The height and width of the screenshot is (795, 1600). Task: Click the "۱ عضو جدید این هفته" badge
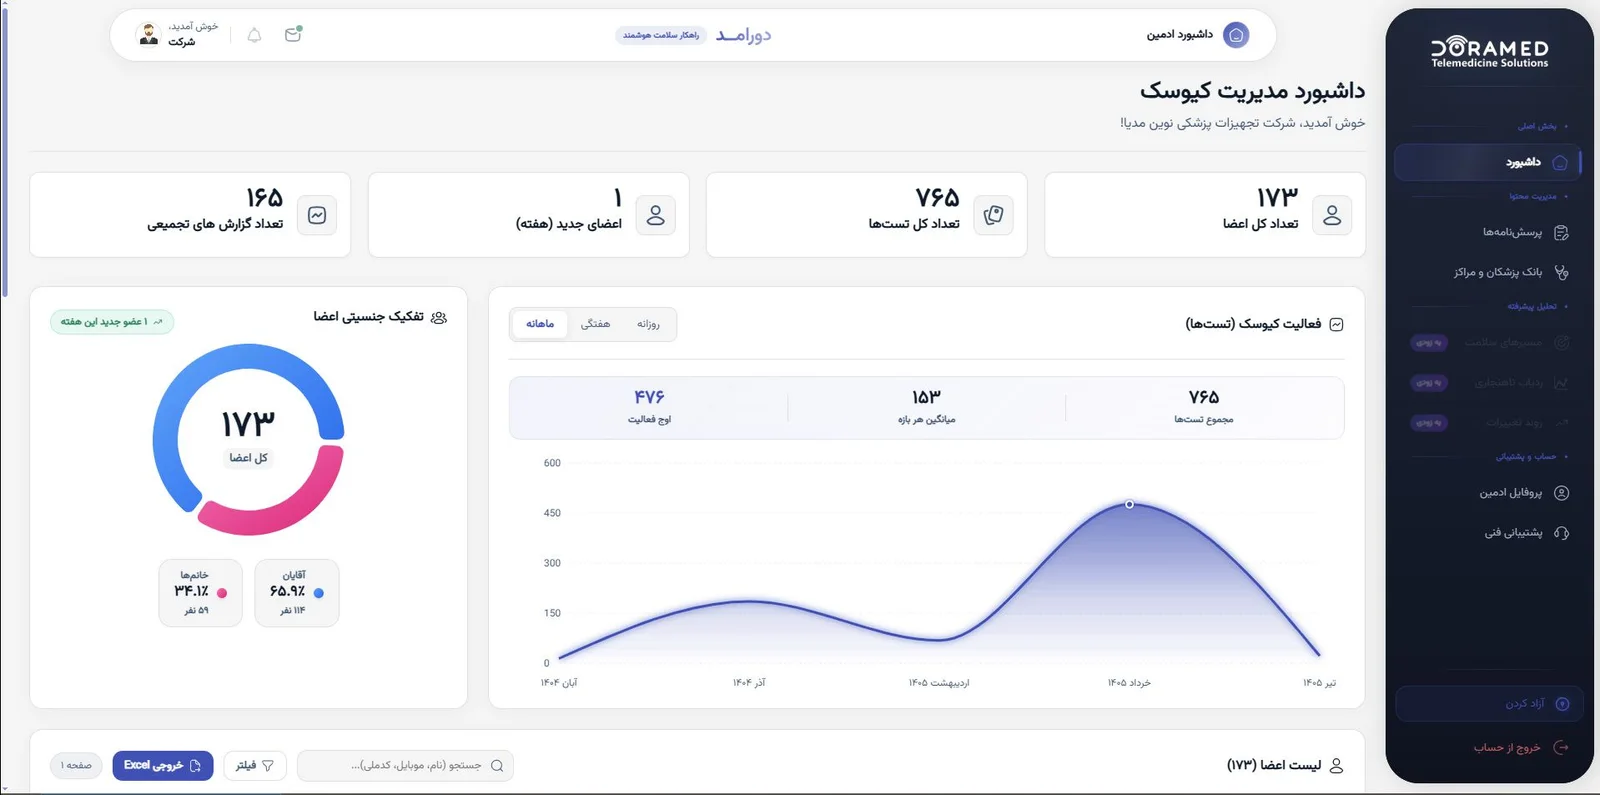112,322
